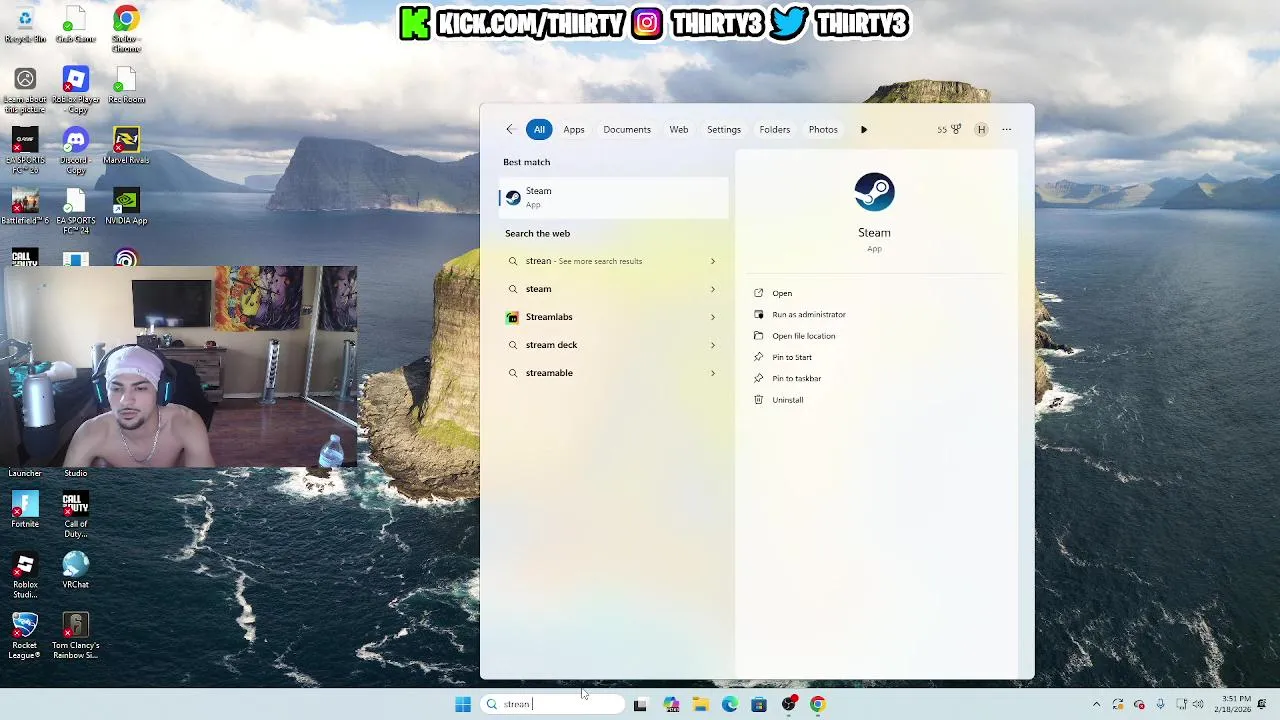This screenshot has width=1280, height=720.
Task: Switch to the Photos search tab
Action: click(823, 129)
